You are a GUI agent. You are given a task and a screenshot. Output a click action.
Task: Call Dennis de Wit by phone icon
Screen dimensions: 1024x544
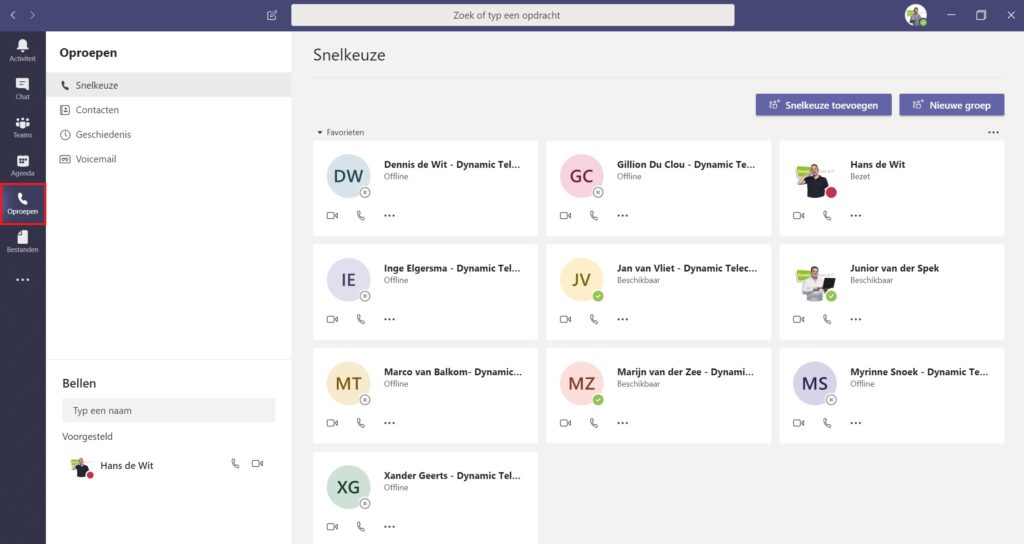point(360,216)
